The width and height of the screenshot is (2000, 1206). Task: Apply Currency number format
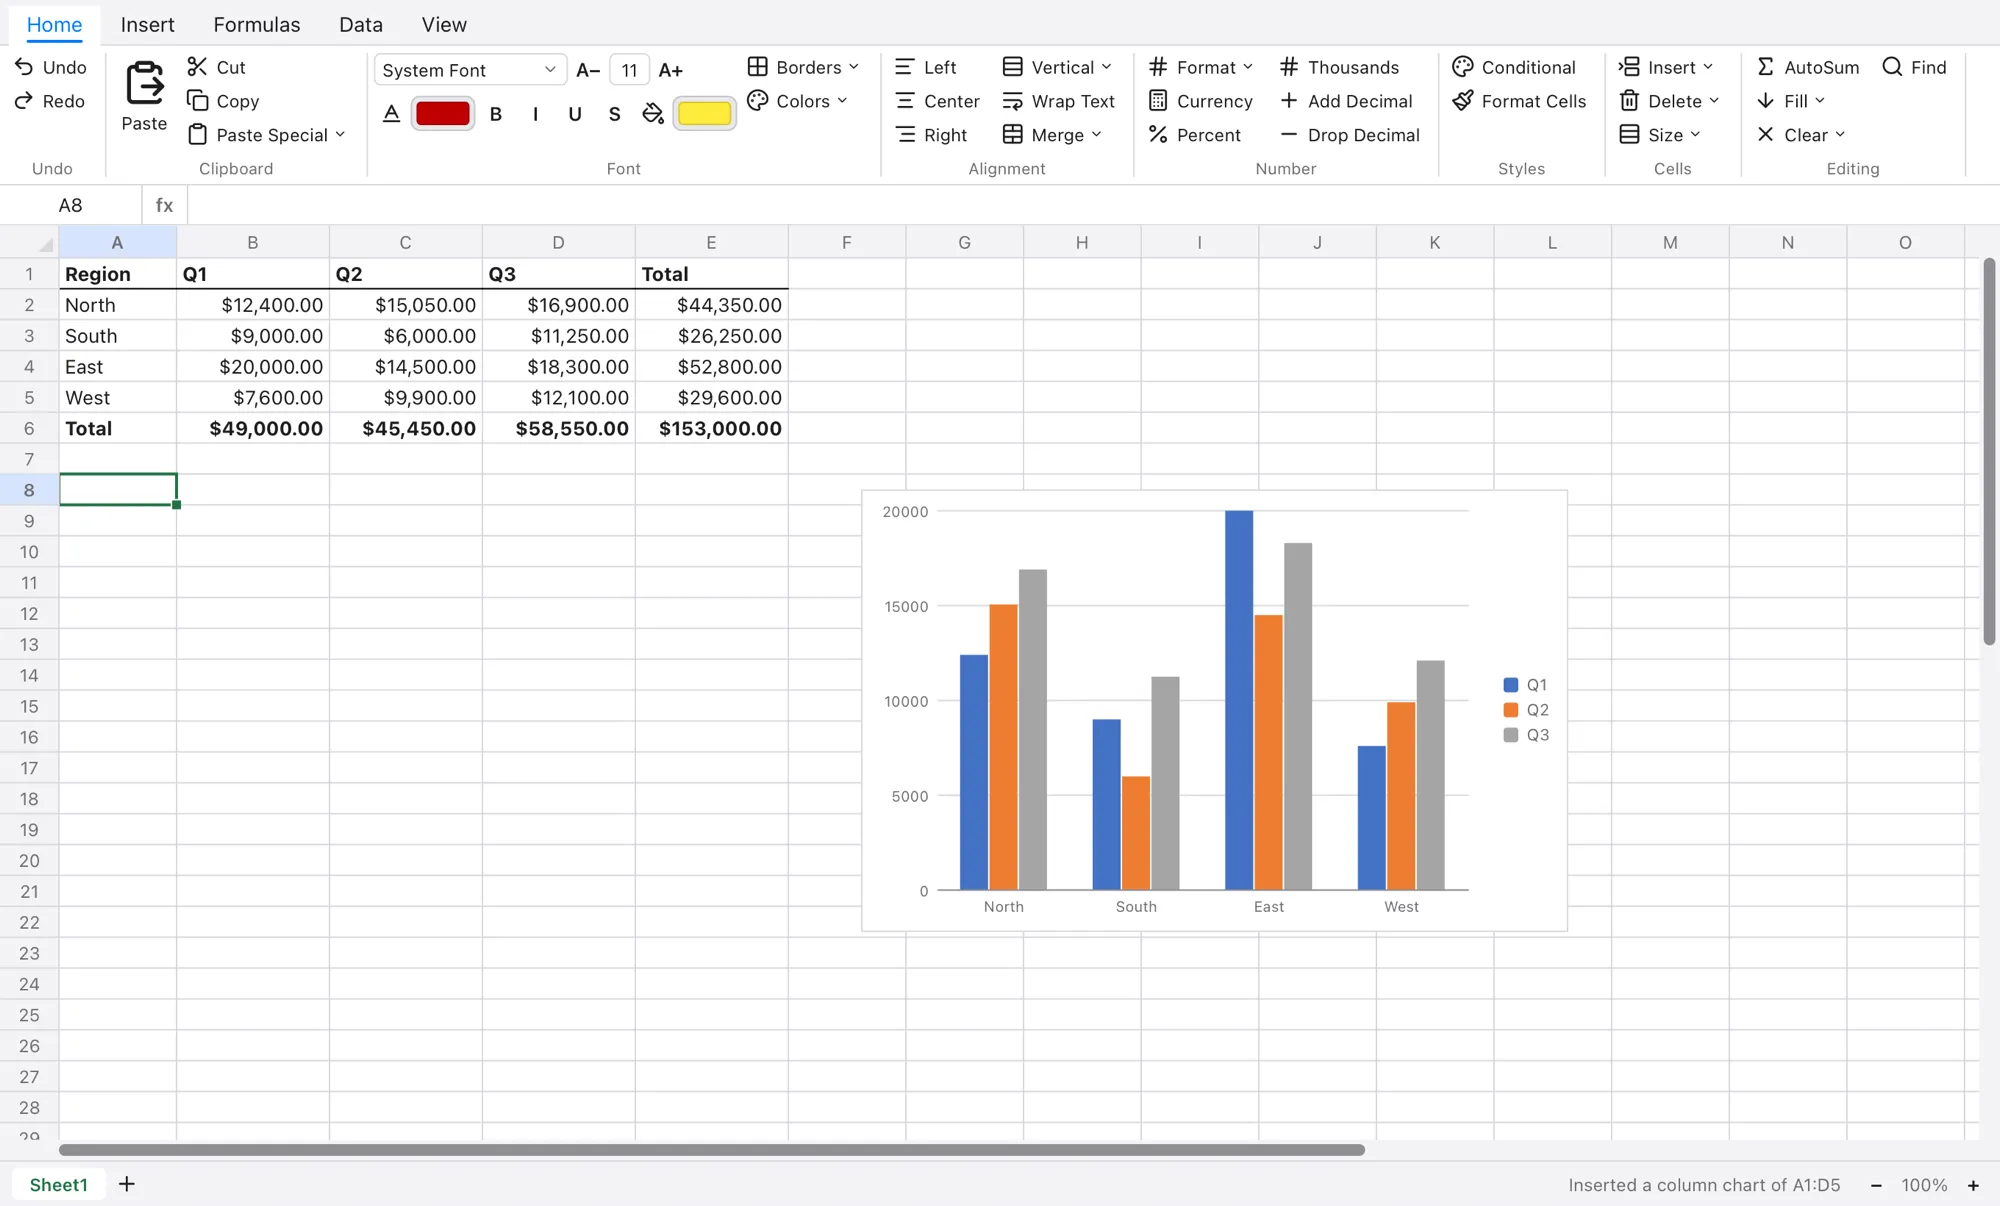[x=1200, y=101]
